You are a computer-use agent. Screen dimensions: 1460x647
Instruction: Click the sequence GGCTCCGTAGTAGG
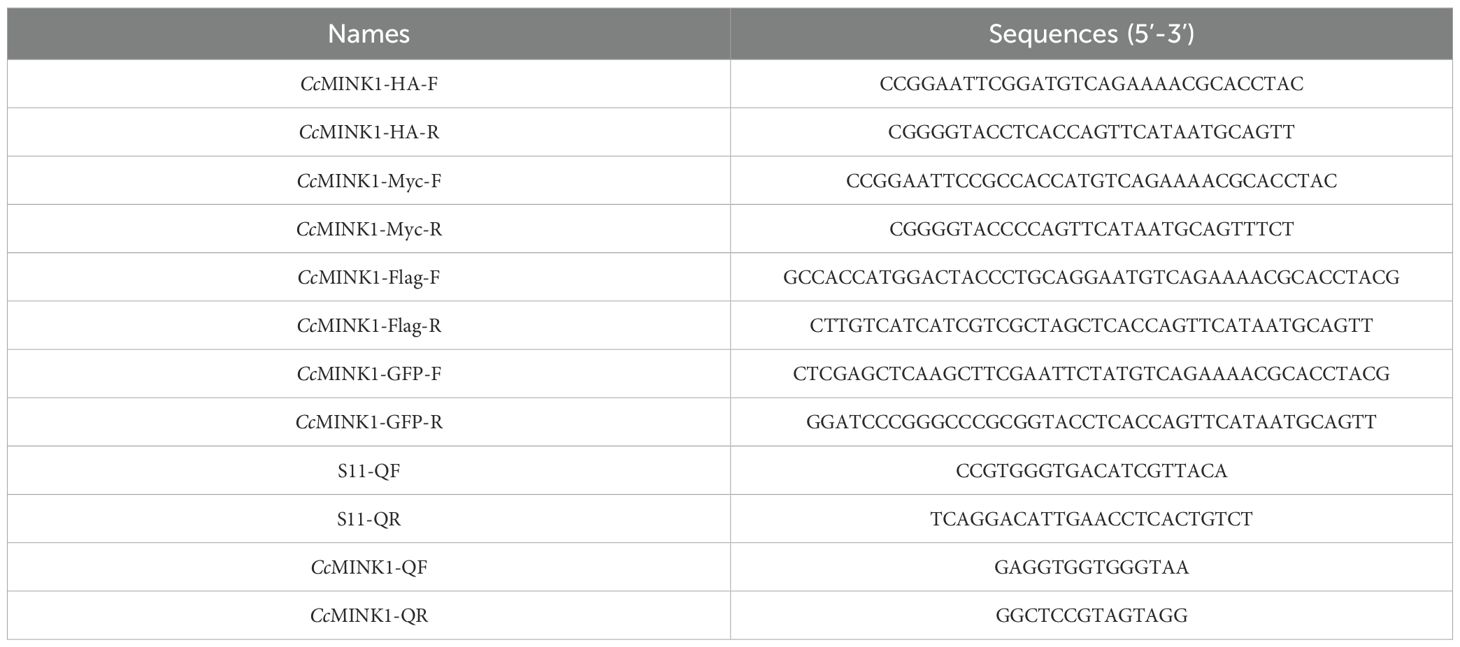pos(1091,615)
